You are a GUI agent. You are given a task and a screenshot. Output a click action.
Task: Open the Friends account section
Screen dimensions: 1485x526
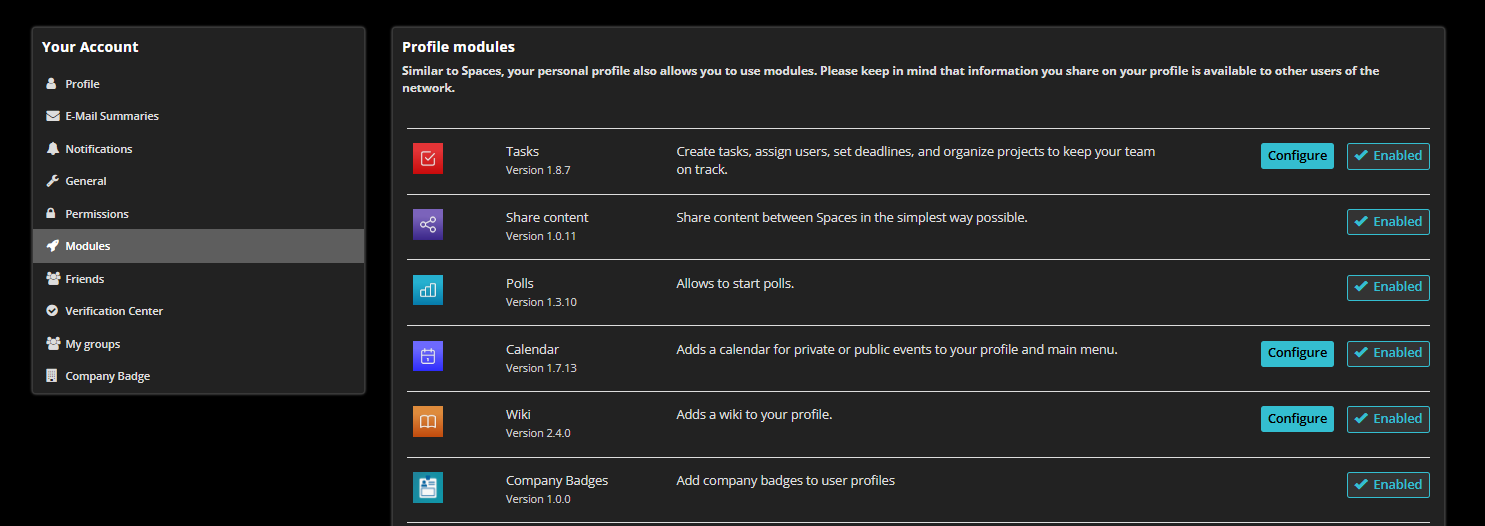coord(85,279)
